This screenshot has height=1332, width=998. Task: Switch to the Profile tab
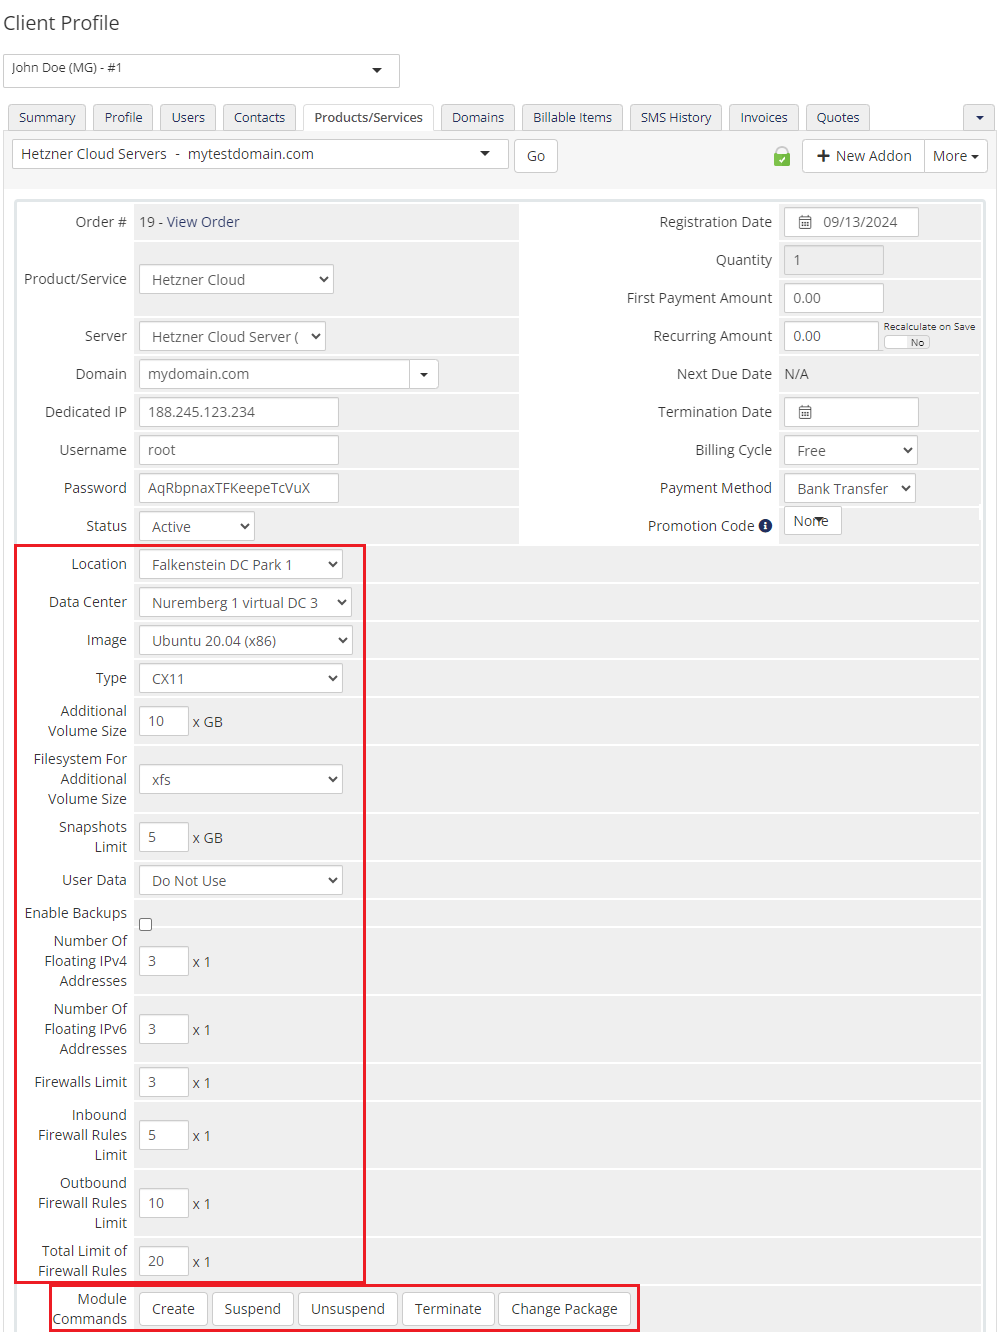pyautogui.click(x=124, y=117)
